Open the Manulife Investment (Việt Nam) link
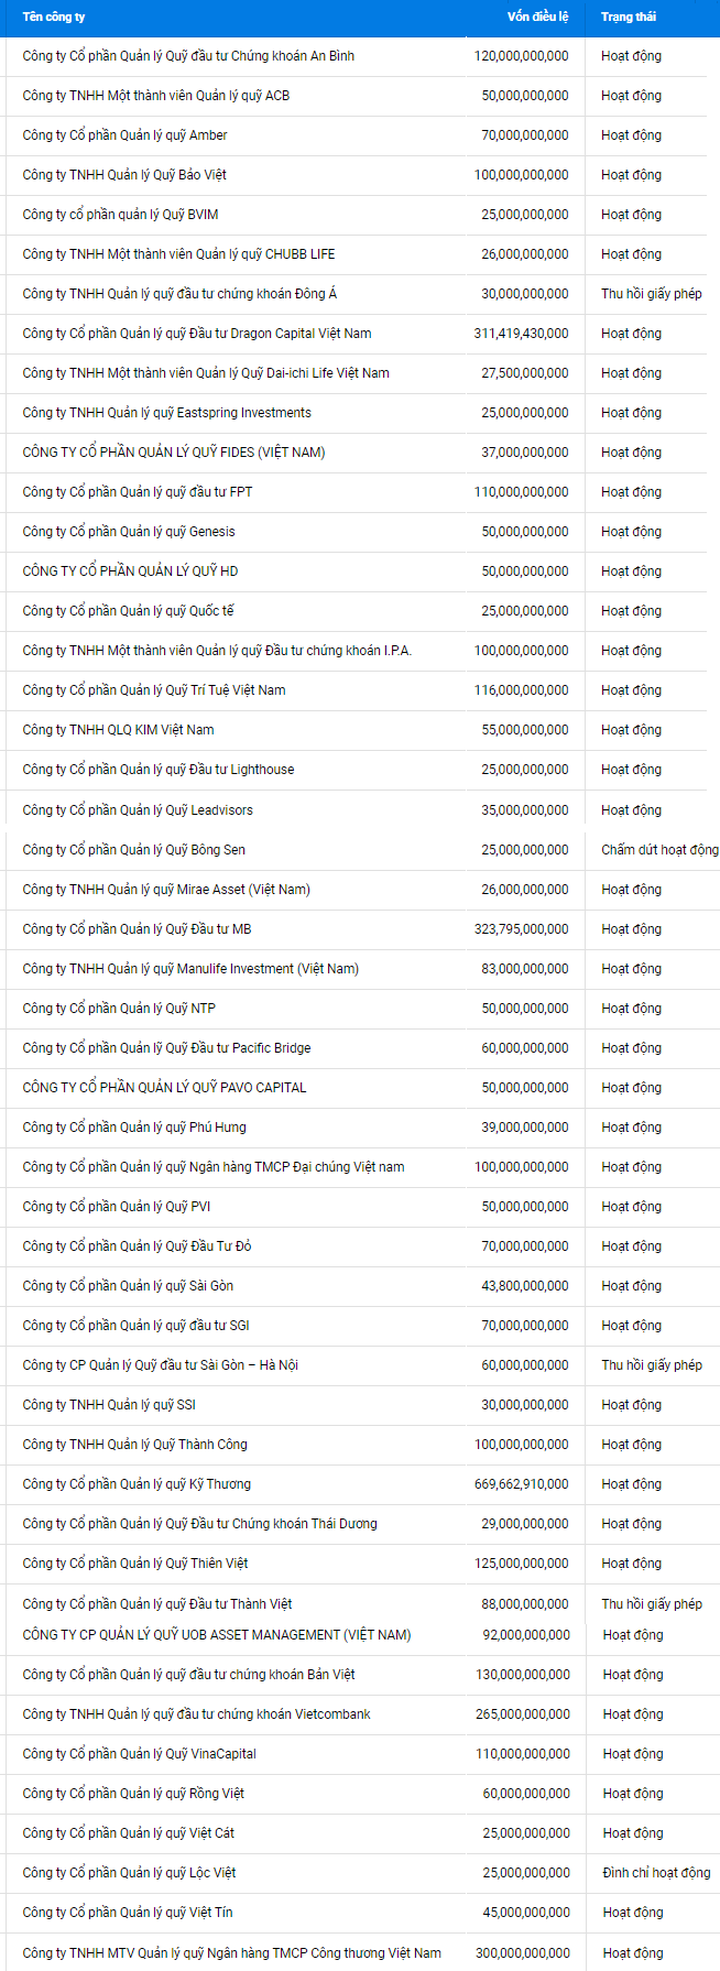The height and width of the screenshot is (1971, 720). pos(191,968)
